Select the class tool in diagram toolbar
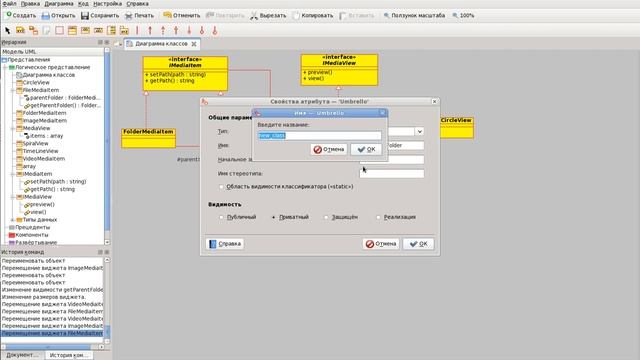The image size is (640, 360). (73, 30)
